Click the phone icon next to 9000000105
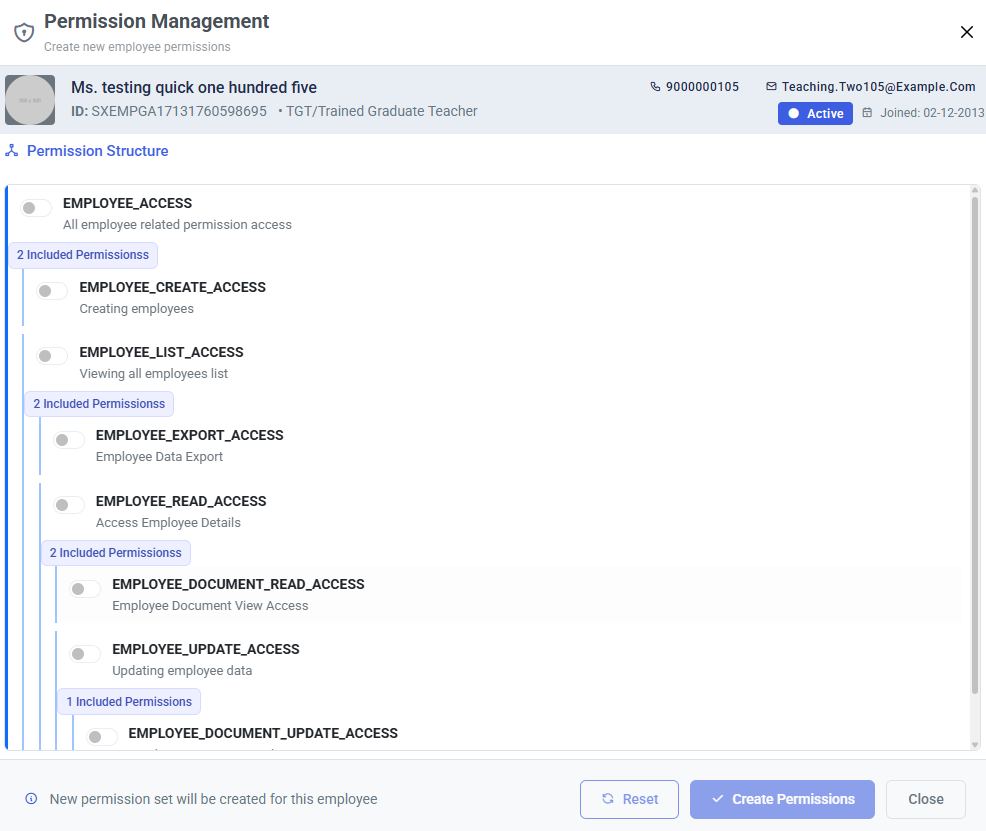This screenshot has width=986, height=831. [655, 87]
